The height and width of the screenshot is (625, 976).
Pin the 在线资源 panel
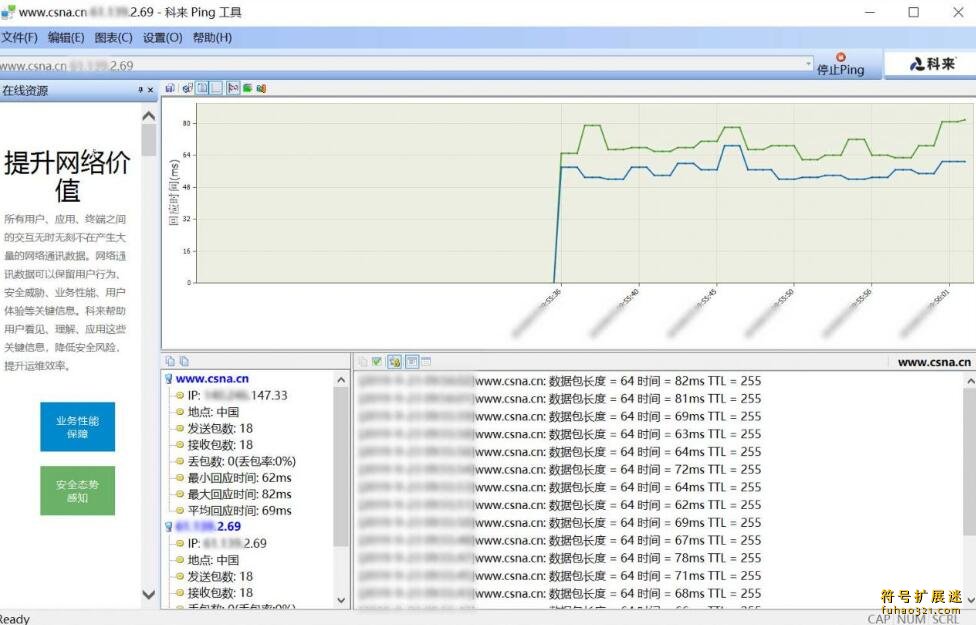(x=140, y=90)
